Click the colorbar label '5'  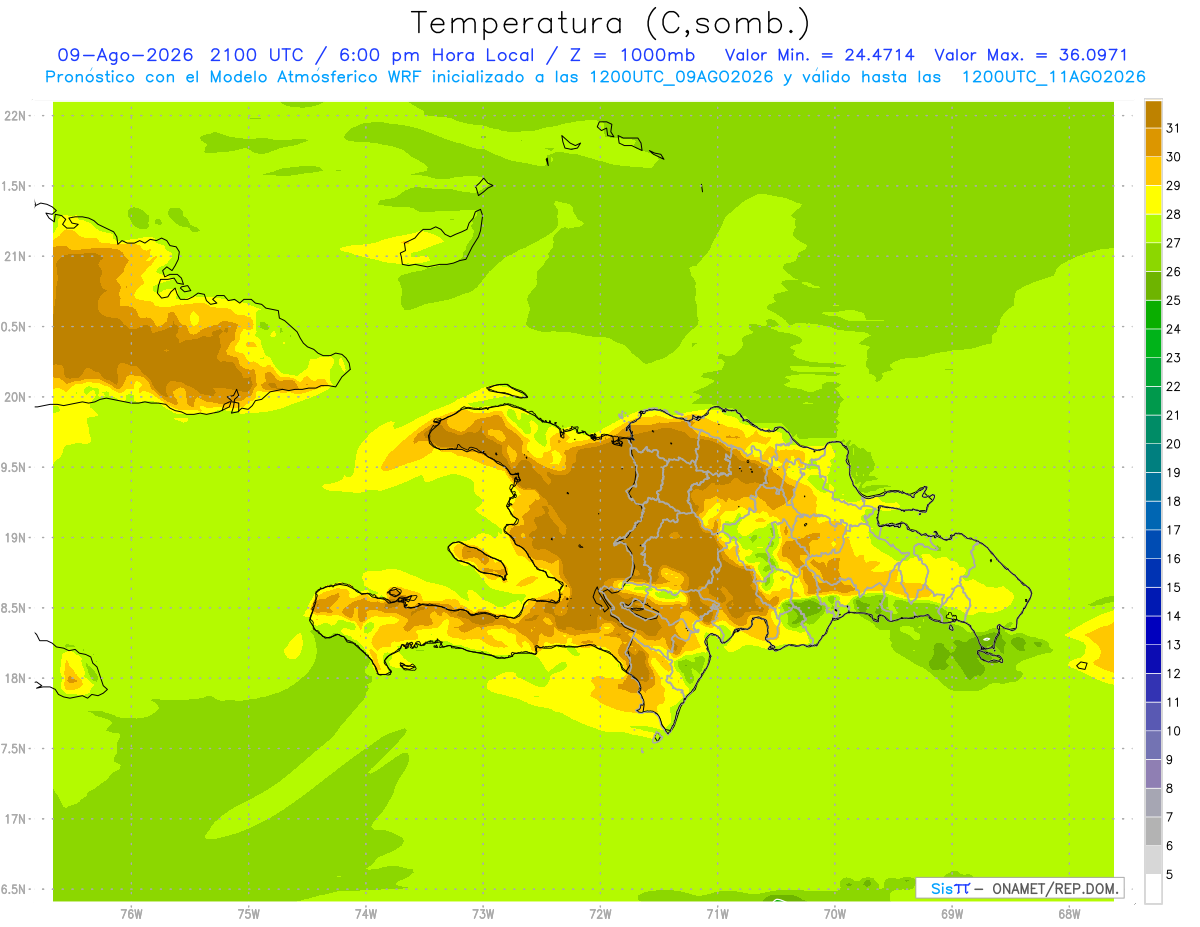tap(1170, 875)
